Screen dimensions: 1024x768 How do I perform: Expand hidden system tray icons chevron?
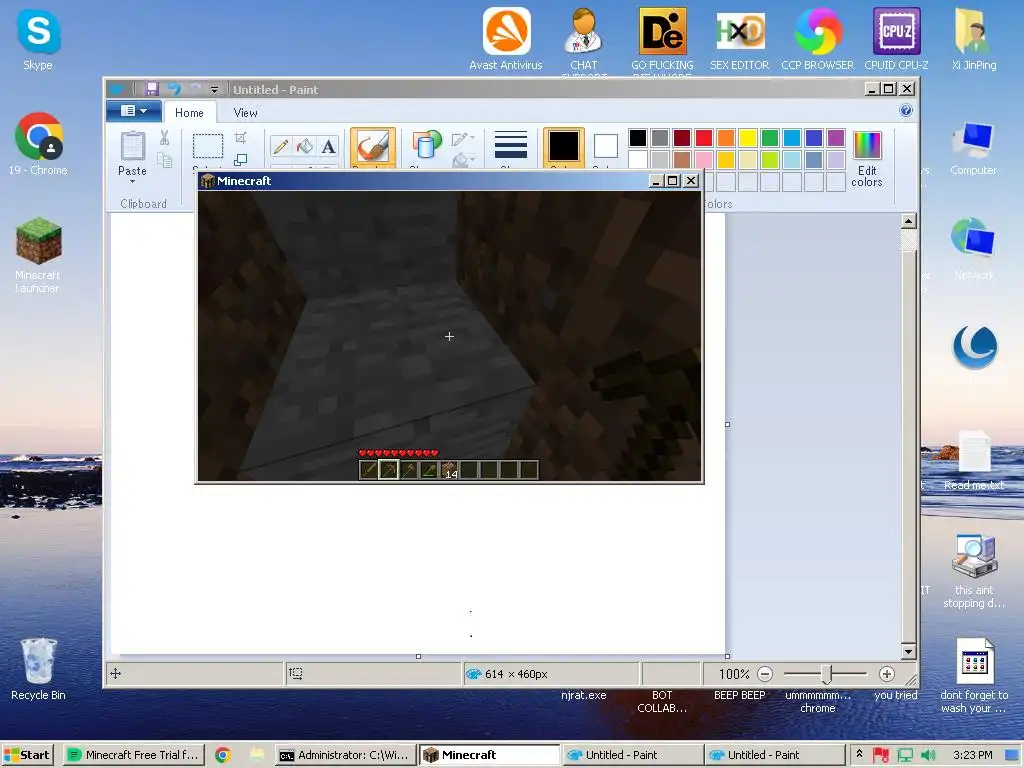coord(859,754)
